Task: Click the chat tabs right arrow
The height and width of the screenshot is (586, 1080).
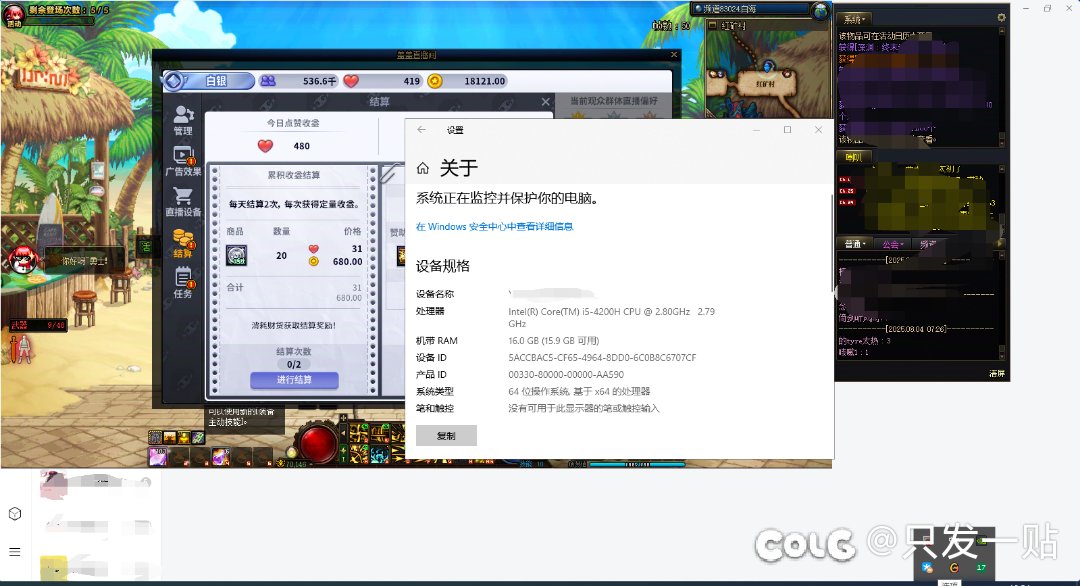Action: (x=1001, y=244)
